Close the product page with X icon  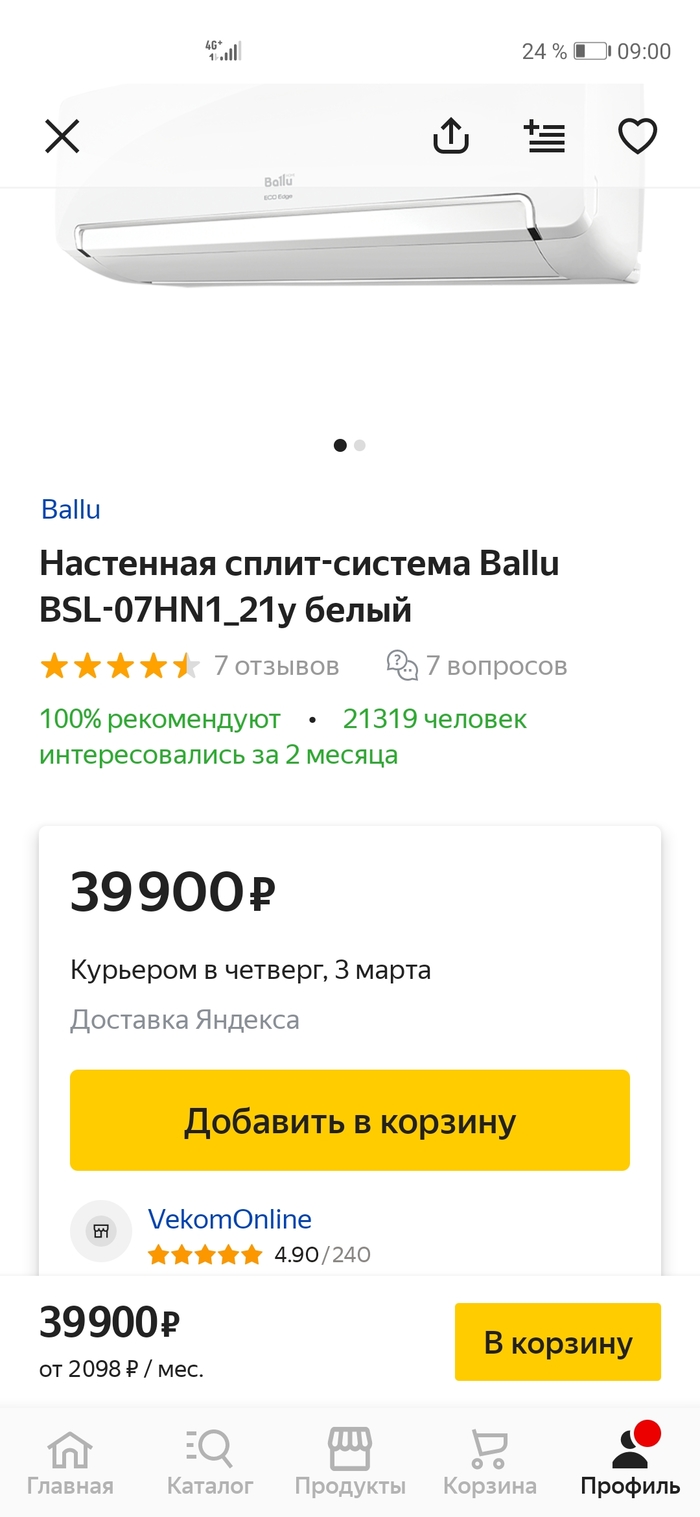[62, 136]
